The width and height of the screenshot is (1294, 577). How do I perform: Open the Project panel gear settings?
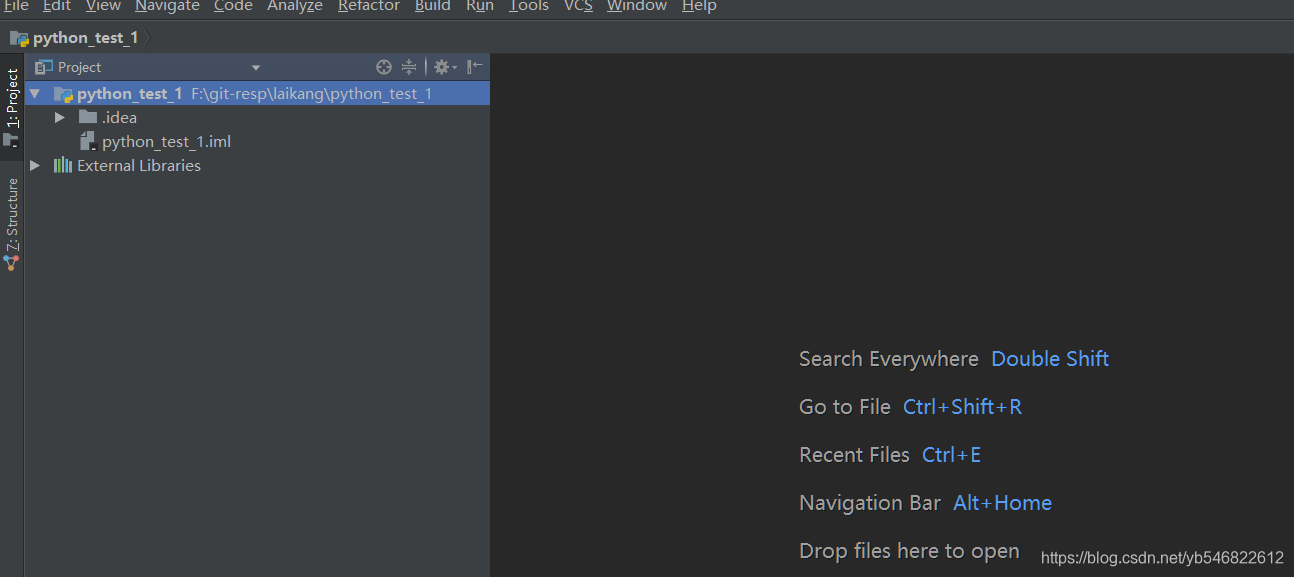(x=445, y=67)
